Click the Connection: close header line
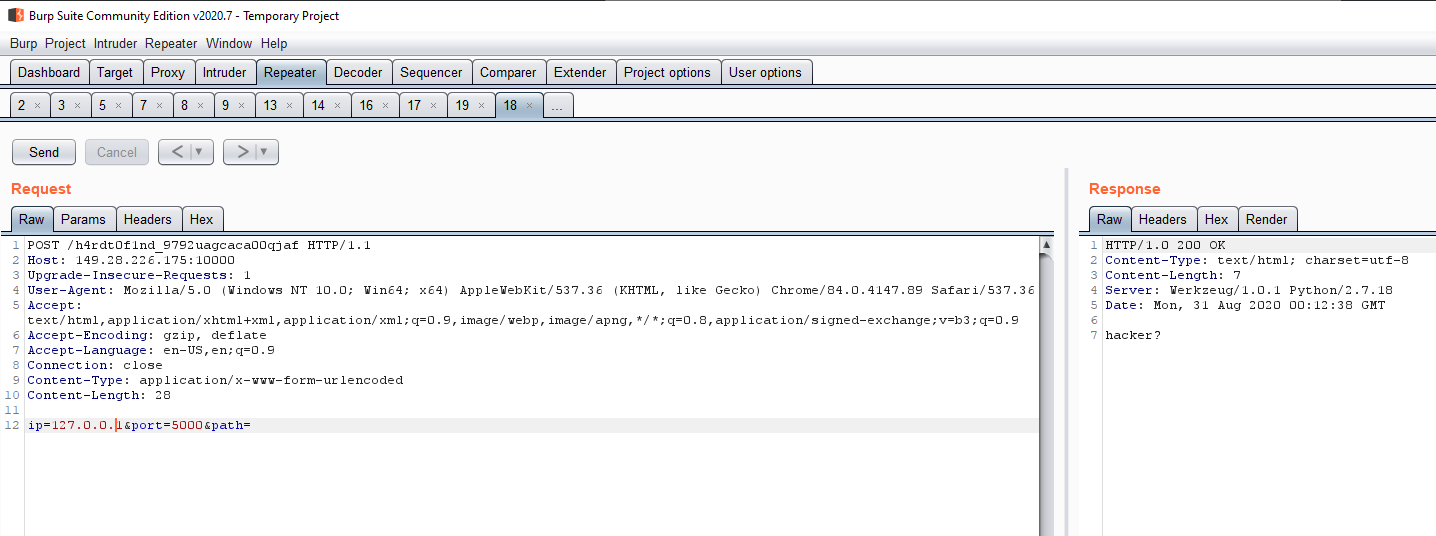The image size is (1436, 536). pyautogui.click(x=95, y=365)
